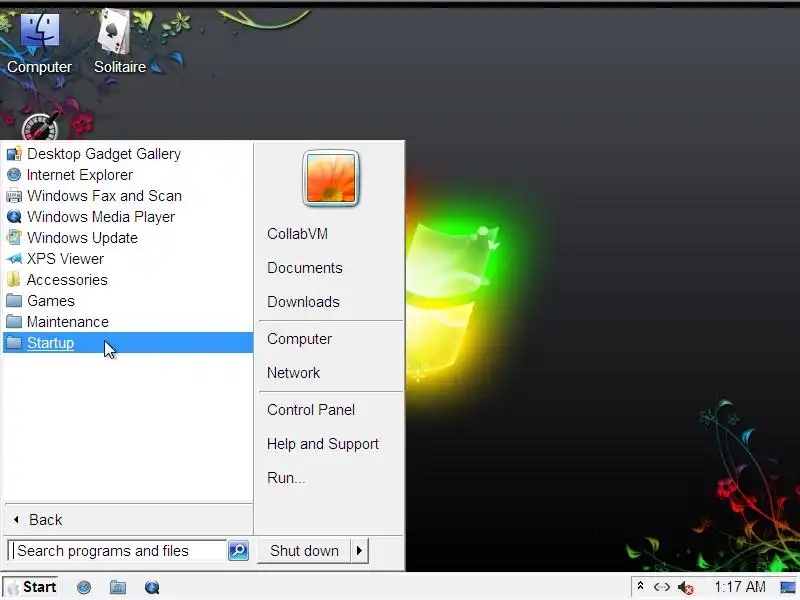Click the muted volume tray icon
The width and height of the screenshot is (800, 600).
tap(686, 588)
